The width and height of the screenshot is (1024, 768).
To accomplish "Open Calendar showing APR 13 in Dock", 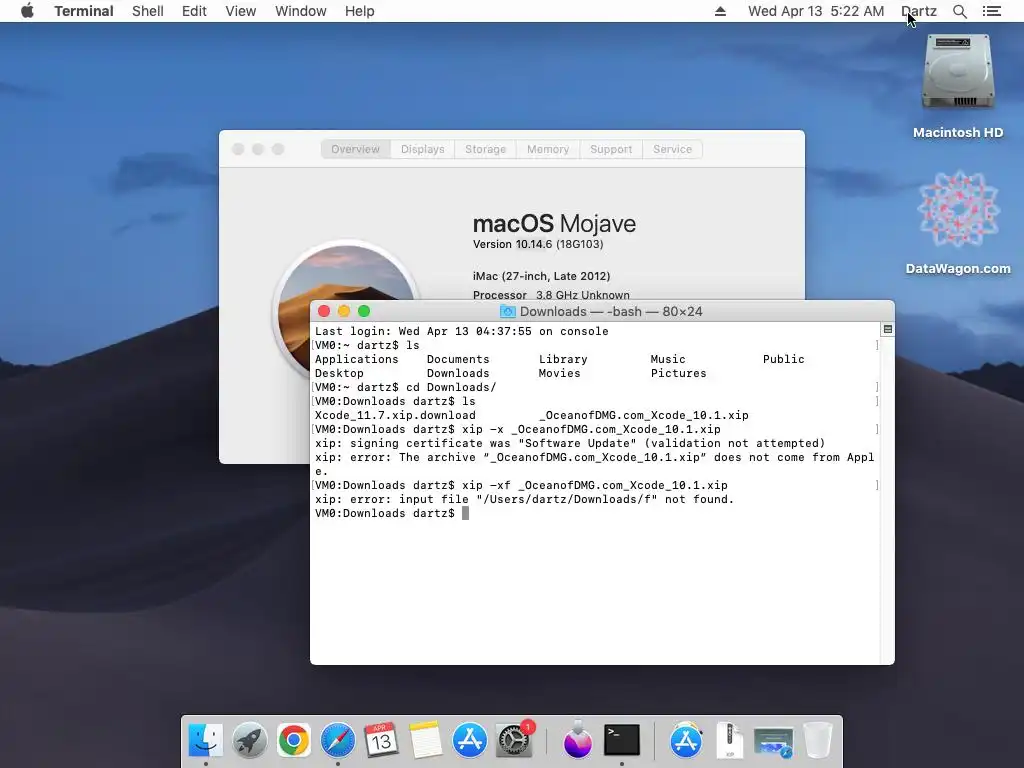I will (381, 740).
